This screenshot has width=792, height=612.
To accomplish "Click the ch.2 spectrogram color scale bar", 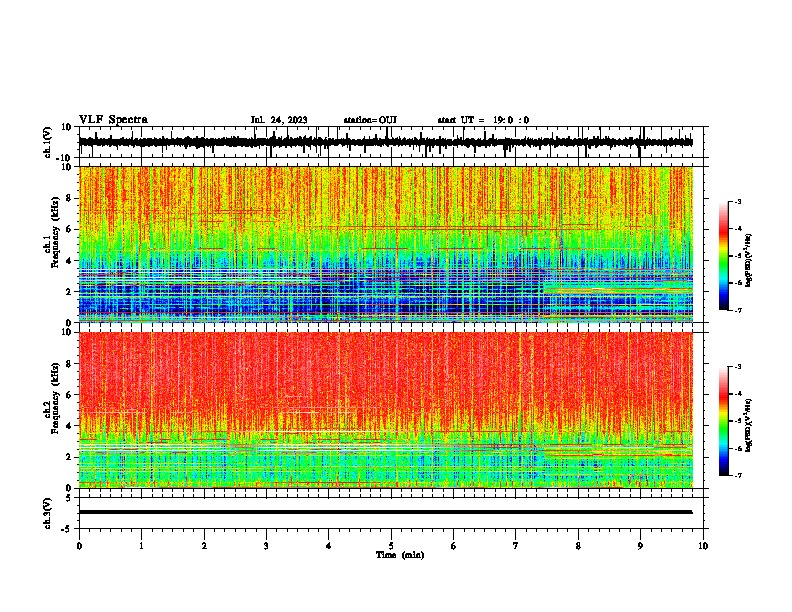I will click(x=724, y=421).
